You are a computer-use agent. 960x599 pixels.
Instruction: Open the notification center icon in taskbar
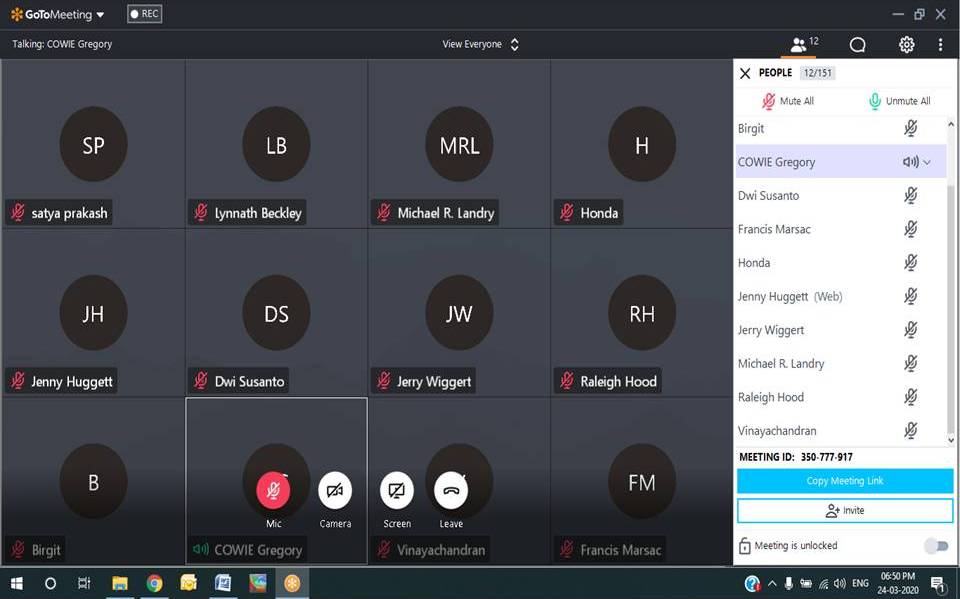[937, 584]
